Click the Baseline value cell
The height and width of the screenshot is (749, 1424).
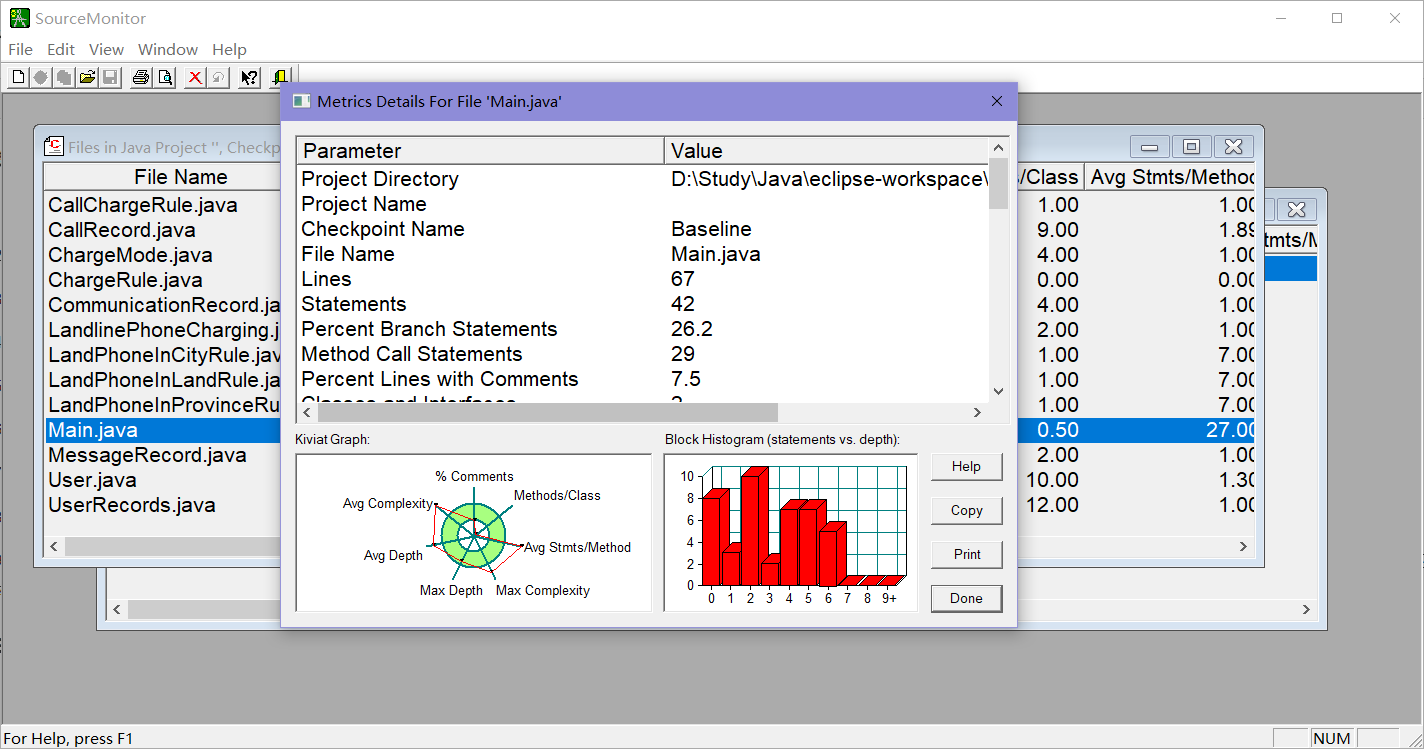pyautogui.click(x=711, y=229)
